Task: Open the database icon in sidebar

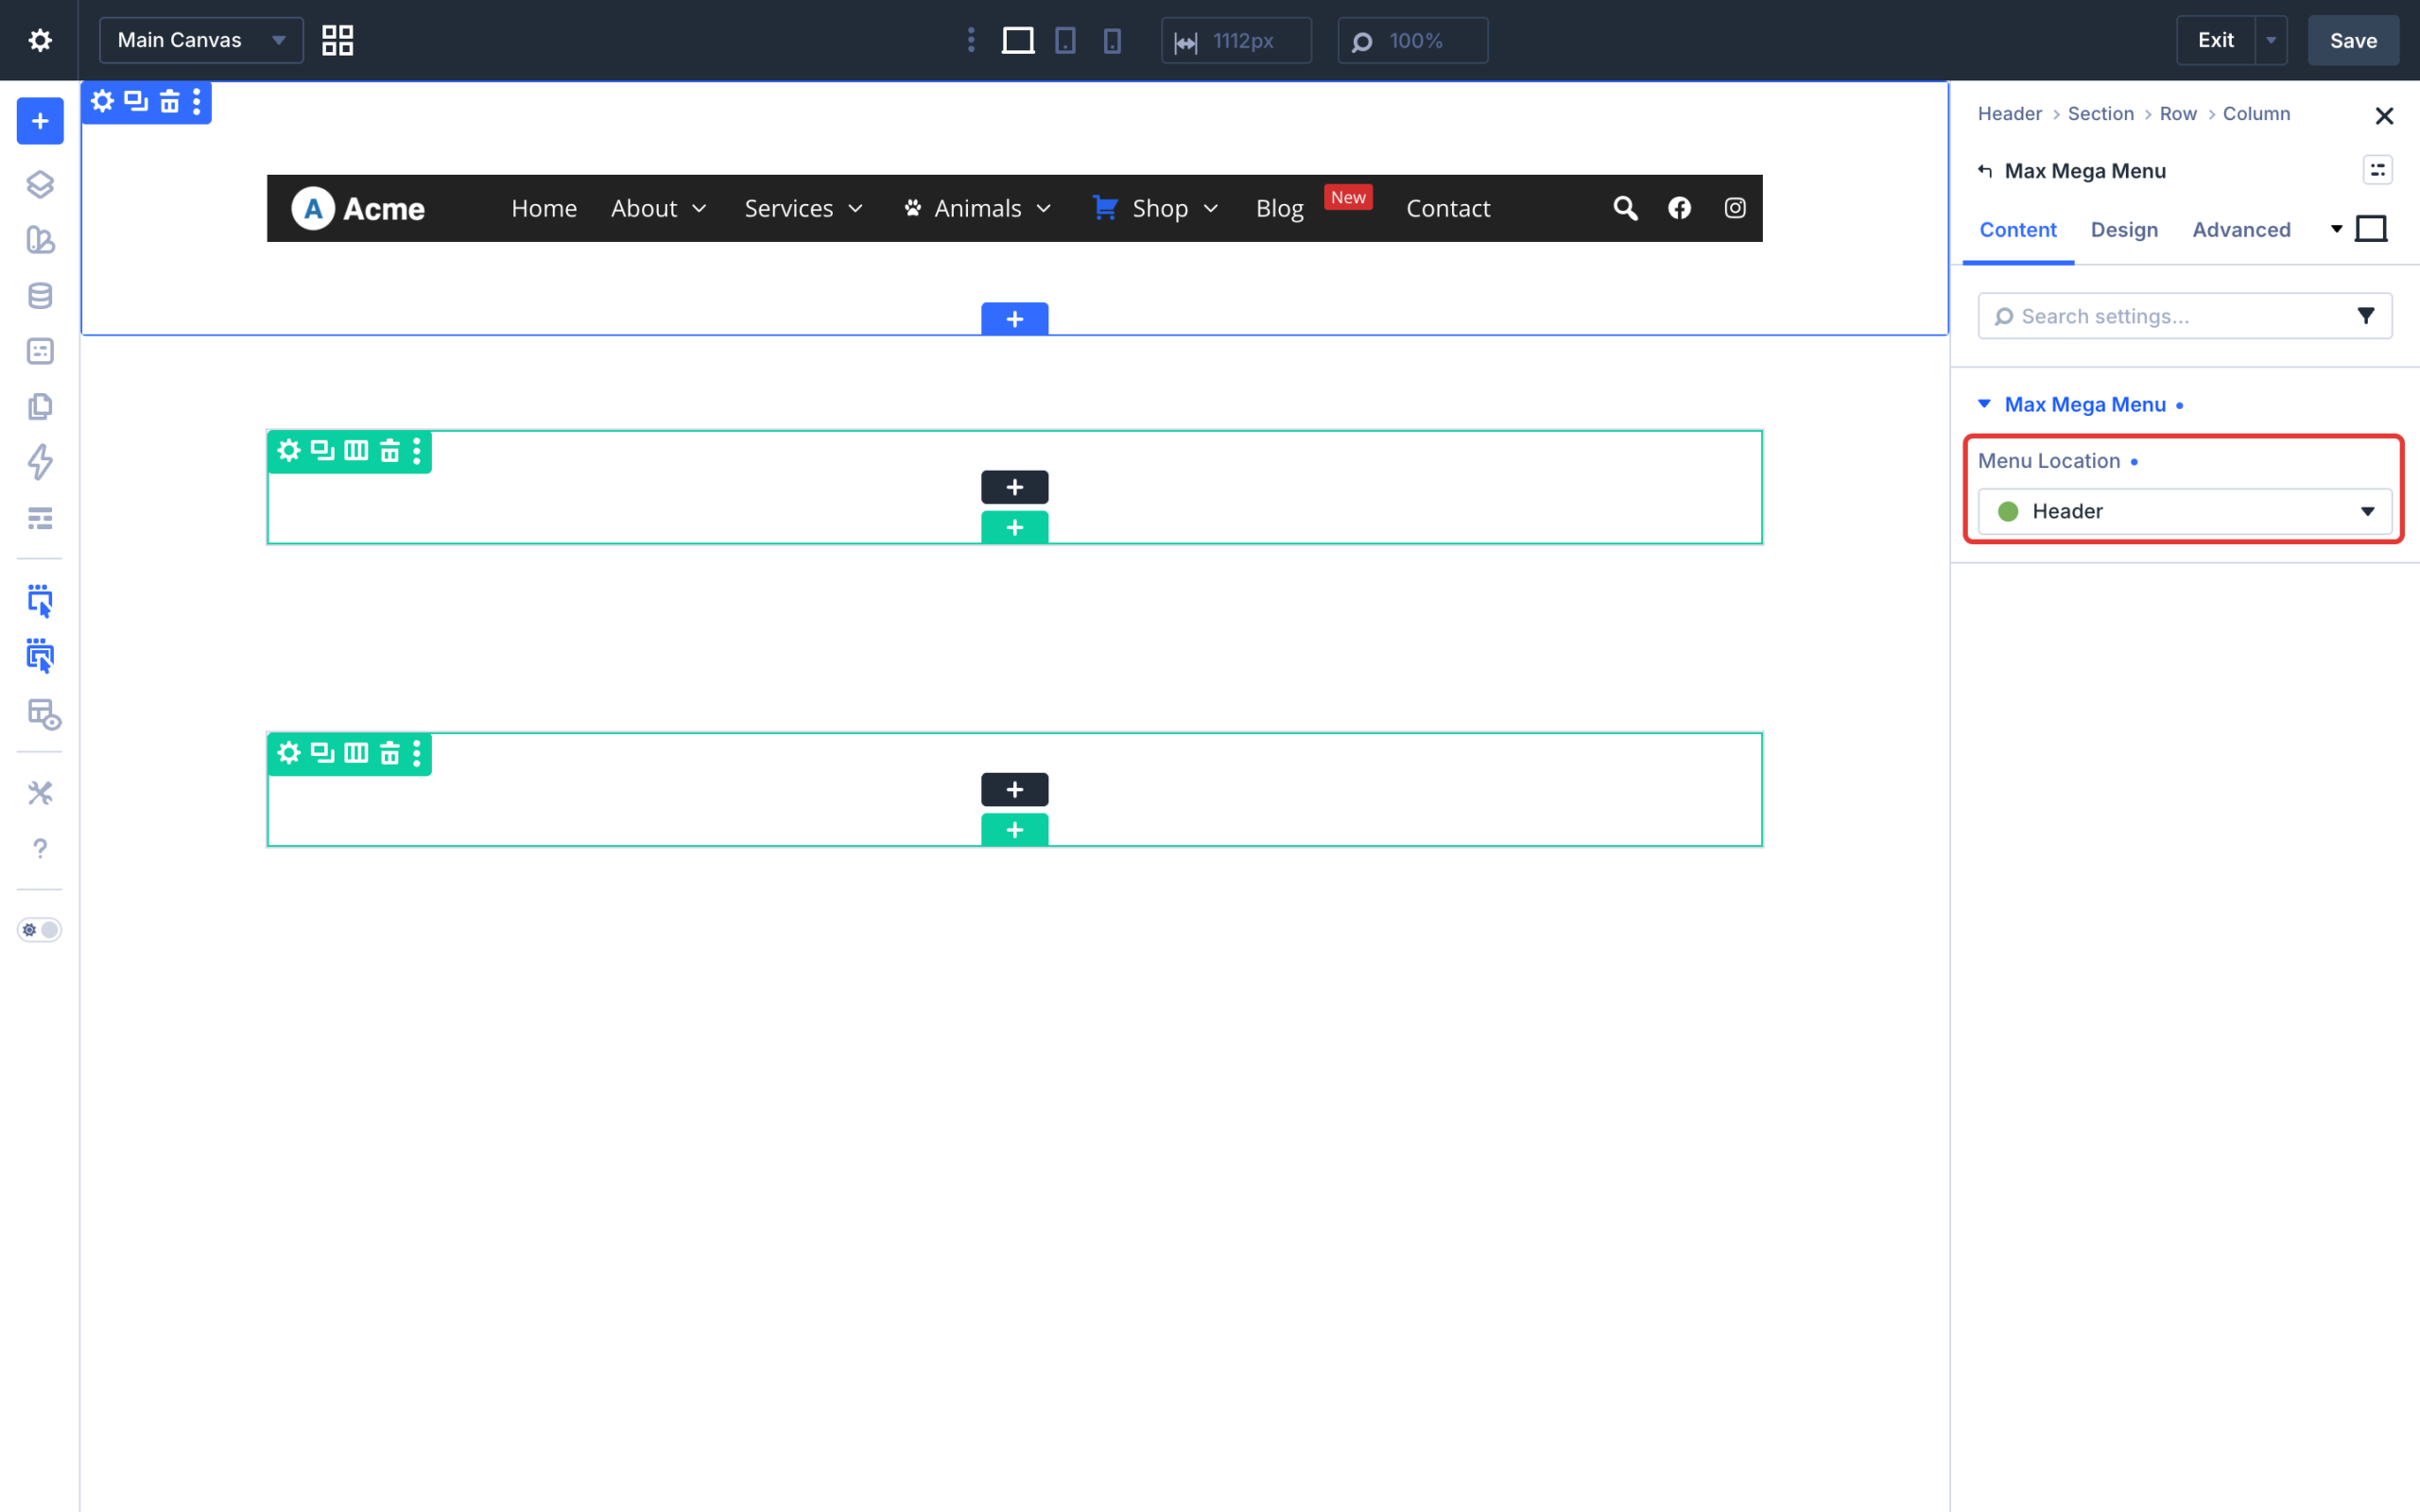Action: click(40, 296)
